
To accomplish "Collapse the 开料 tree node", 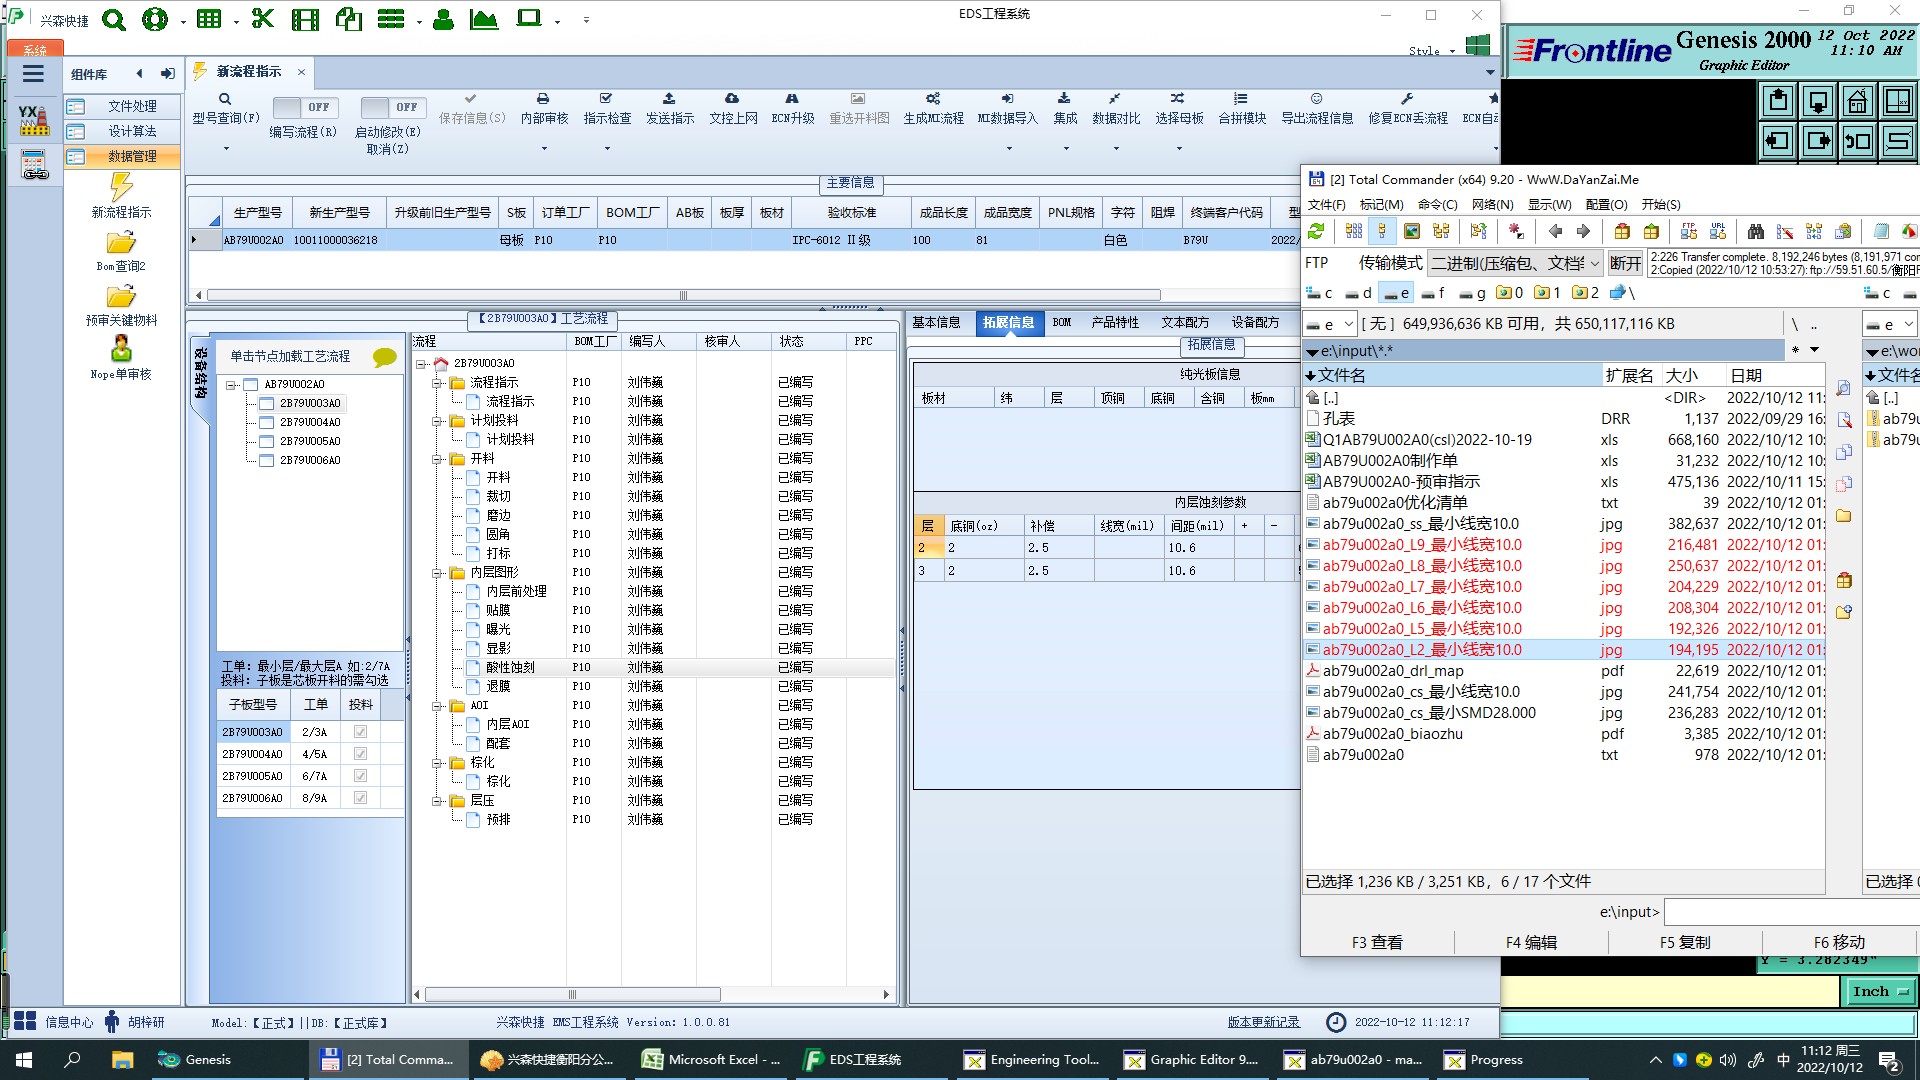I will 438,459.
